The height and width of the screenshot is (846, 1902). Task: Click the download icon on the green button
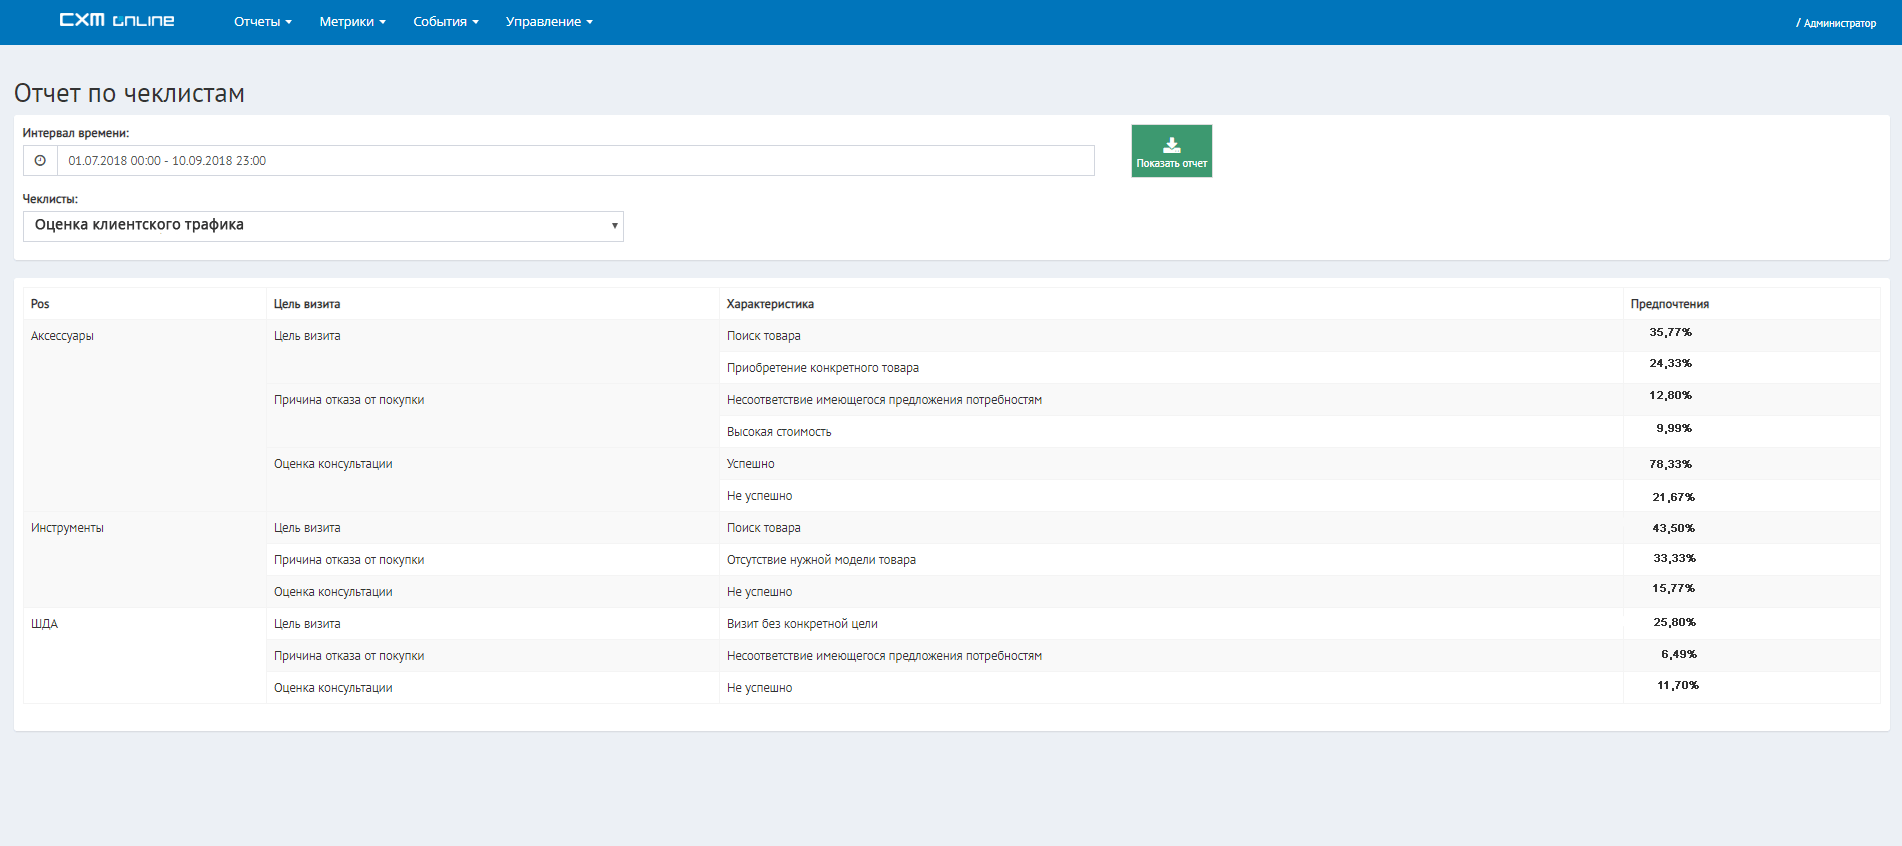pyautogui.click(x=1171, y=145)
